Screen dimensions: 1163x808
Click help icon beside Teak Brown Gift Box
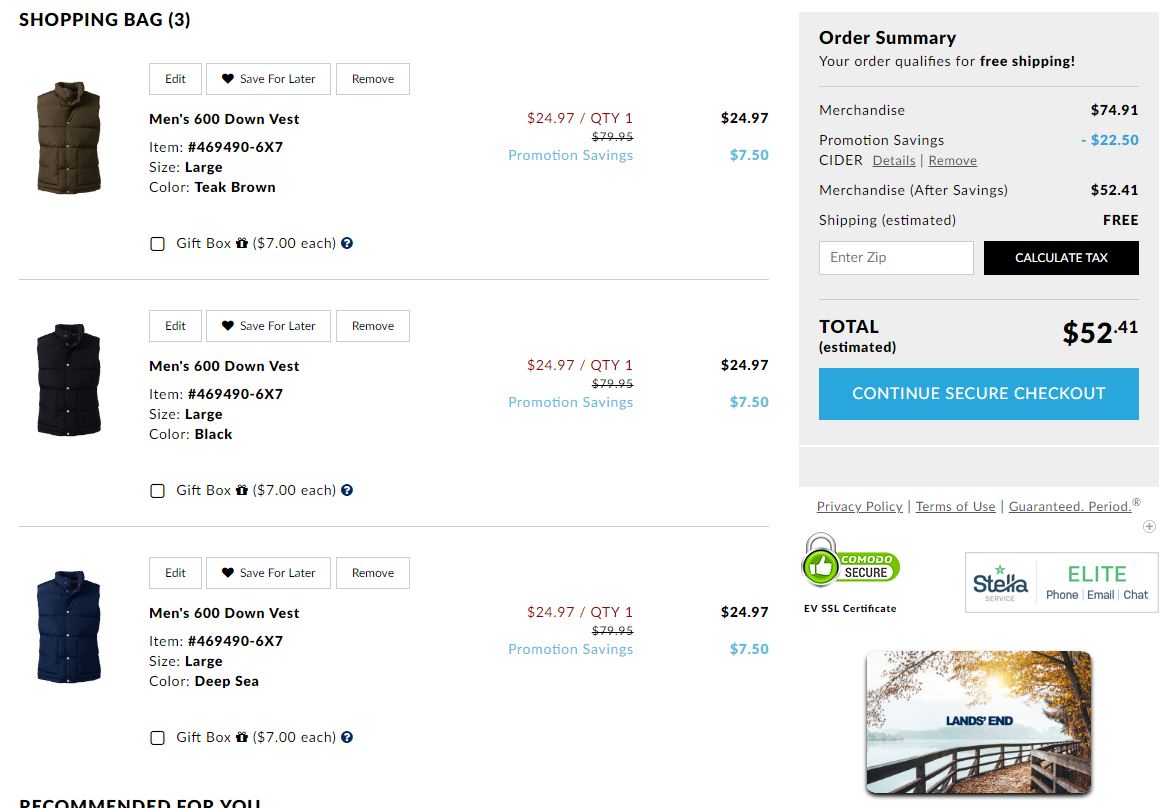point(347,243)
